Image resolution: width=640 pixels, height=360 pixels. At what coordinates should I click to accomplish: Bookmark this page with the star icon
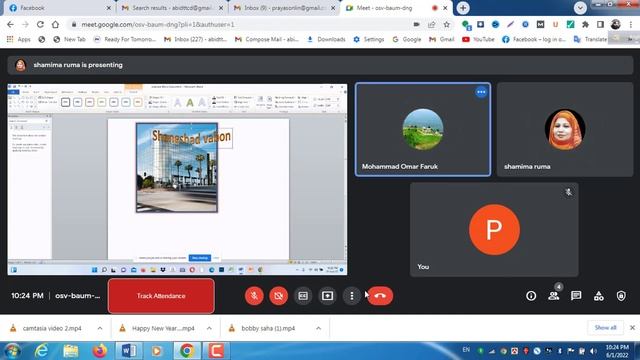point(447,24)
